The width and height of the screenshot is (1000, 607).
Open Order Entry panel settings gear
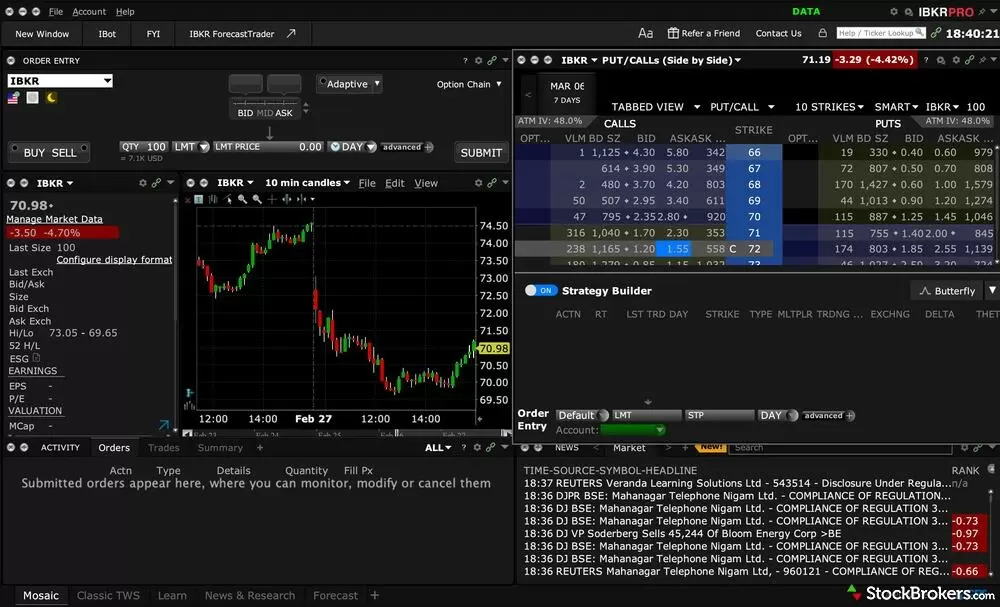[478, 61]
